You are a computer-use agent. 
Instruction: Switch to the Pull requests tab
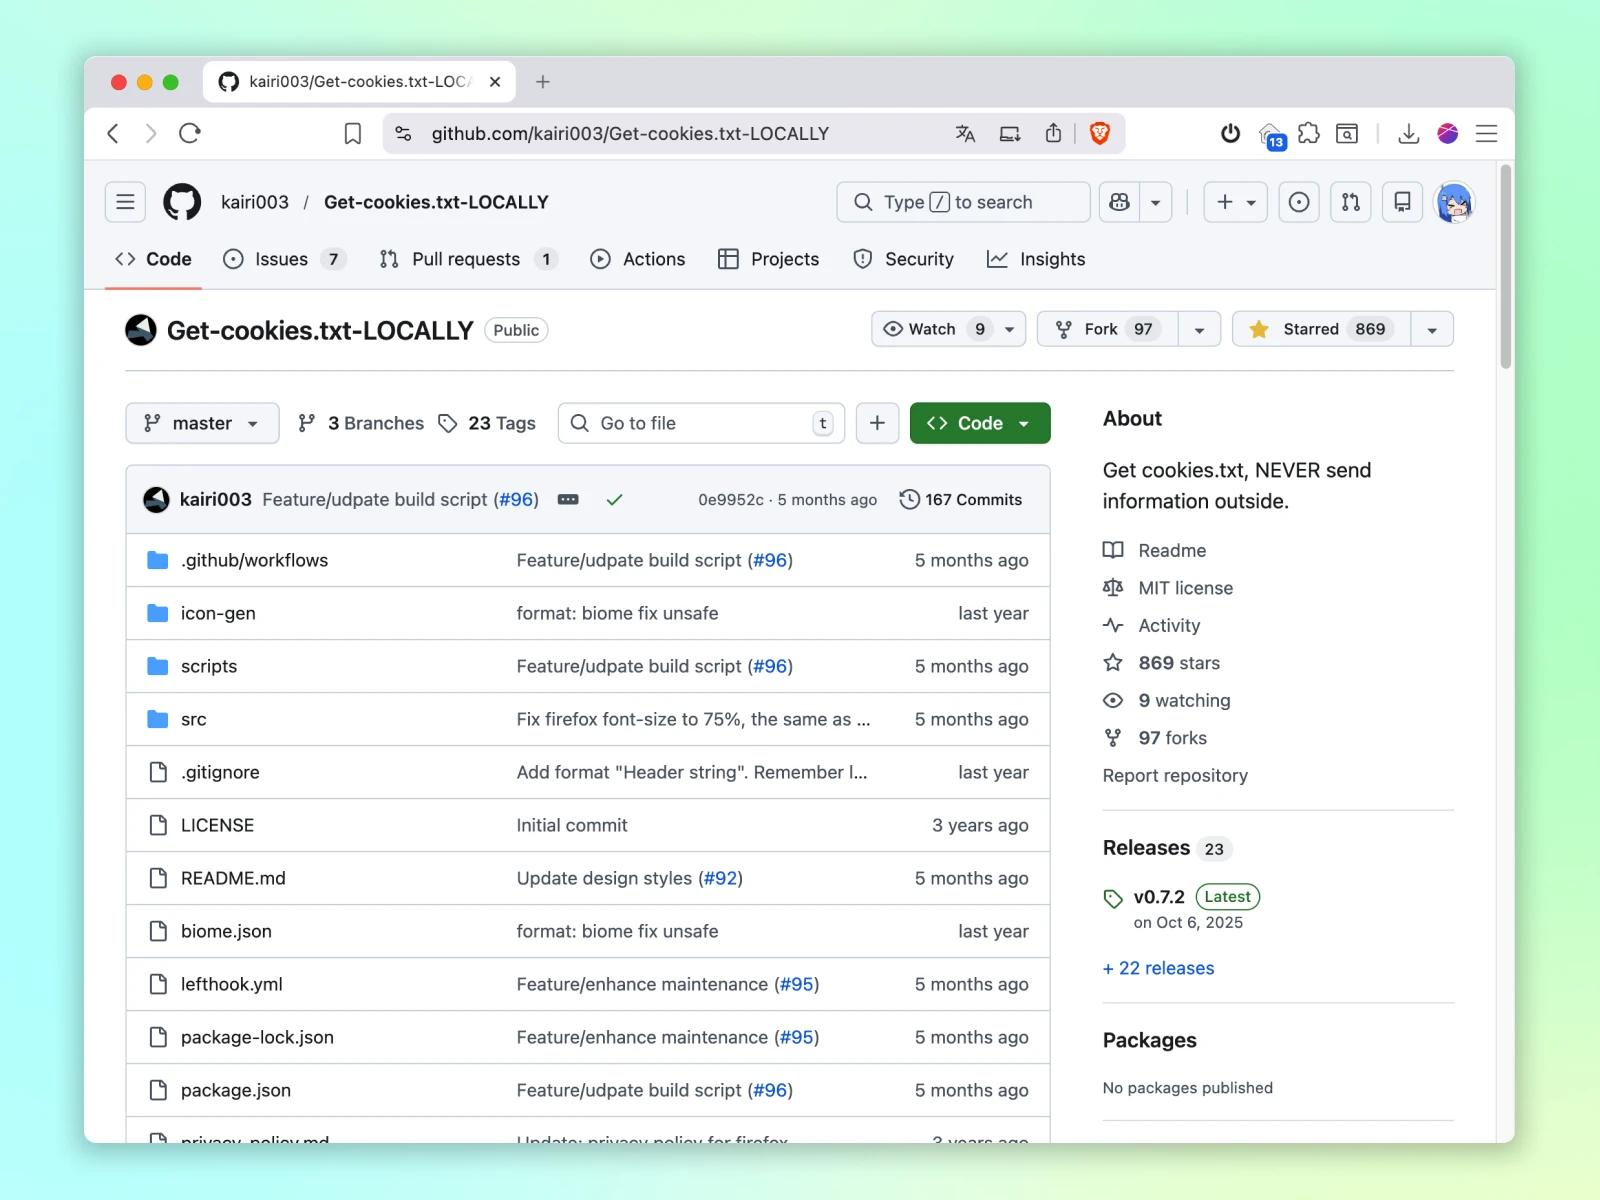point(466,259)
